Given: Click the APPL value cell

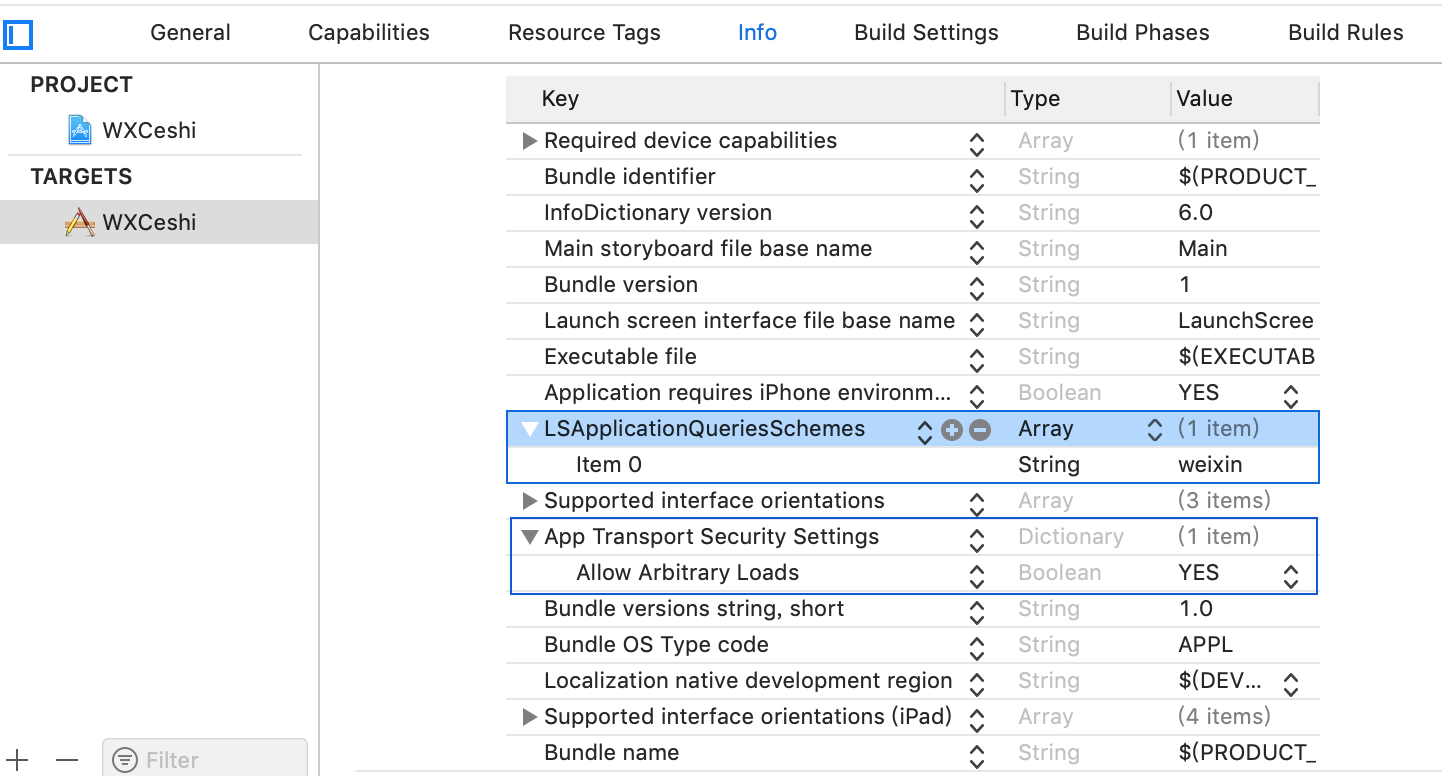Looking at the screenshot, I should coord(1205,645).
